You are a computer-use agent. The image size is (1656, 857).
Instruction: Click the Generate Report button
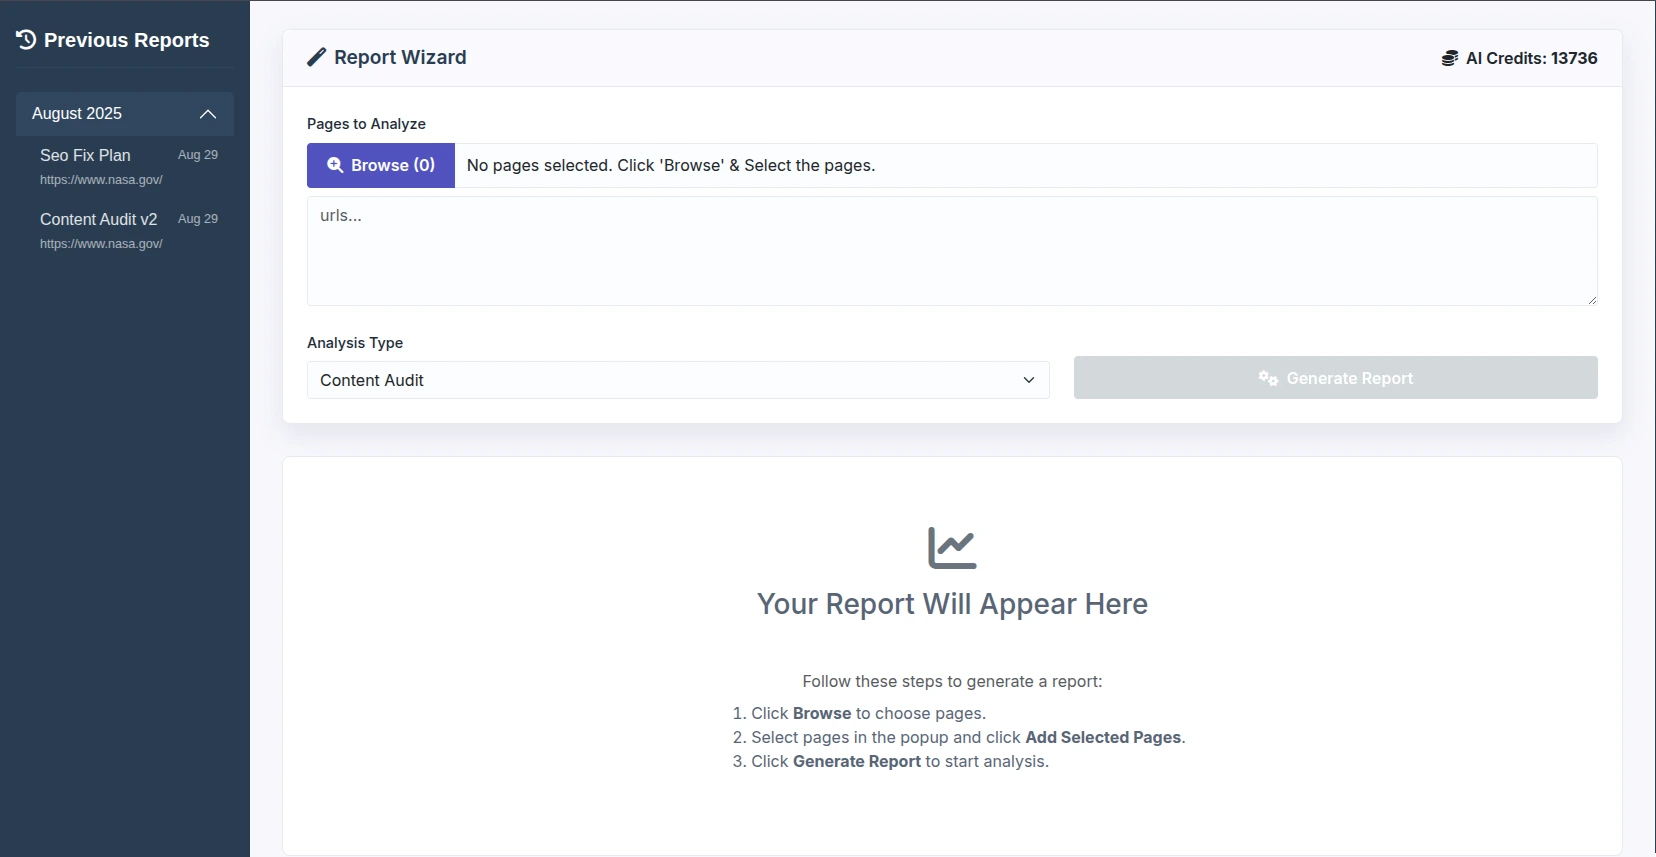coord(1336,378)
